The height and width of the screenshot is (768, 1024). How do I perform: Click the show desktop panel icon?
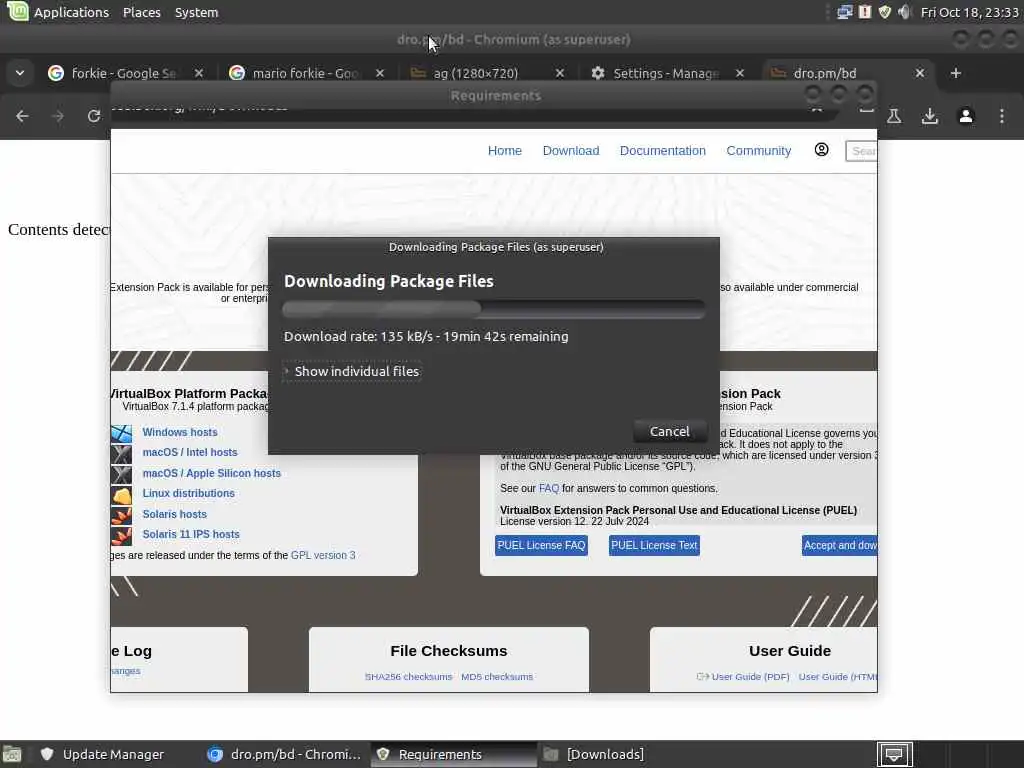click(x=894, y=755)
